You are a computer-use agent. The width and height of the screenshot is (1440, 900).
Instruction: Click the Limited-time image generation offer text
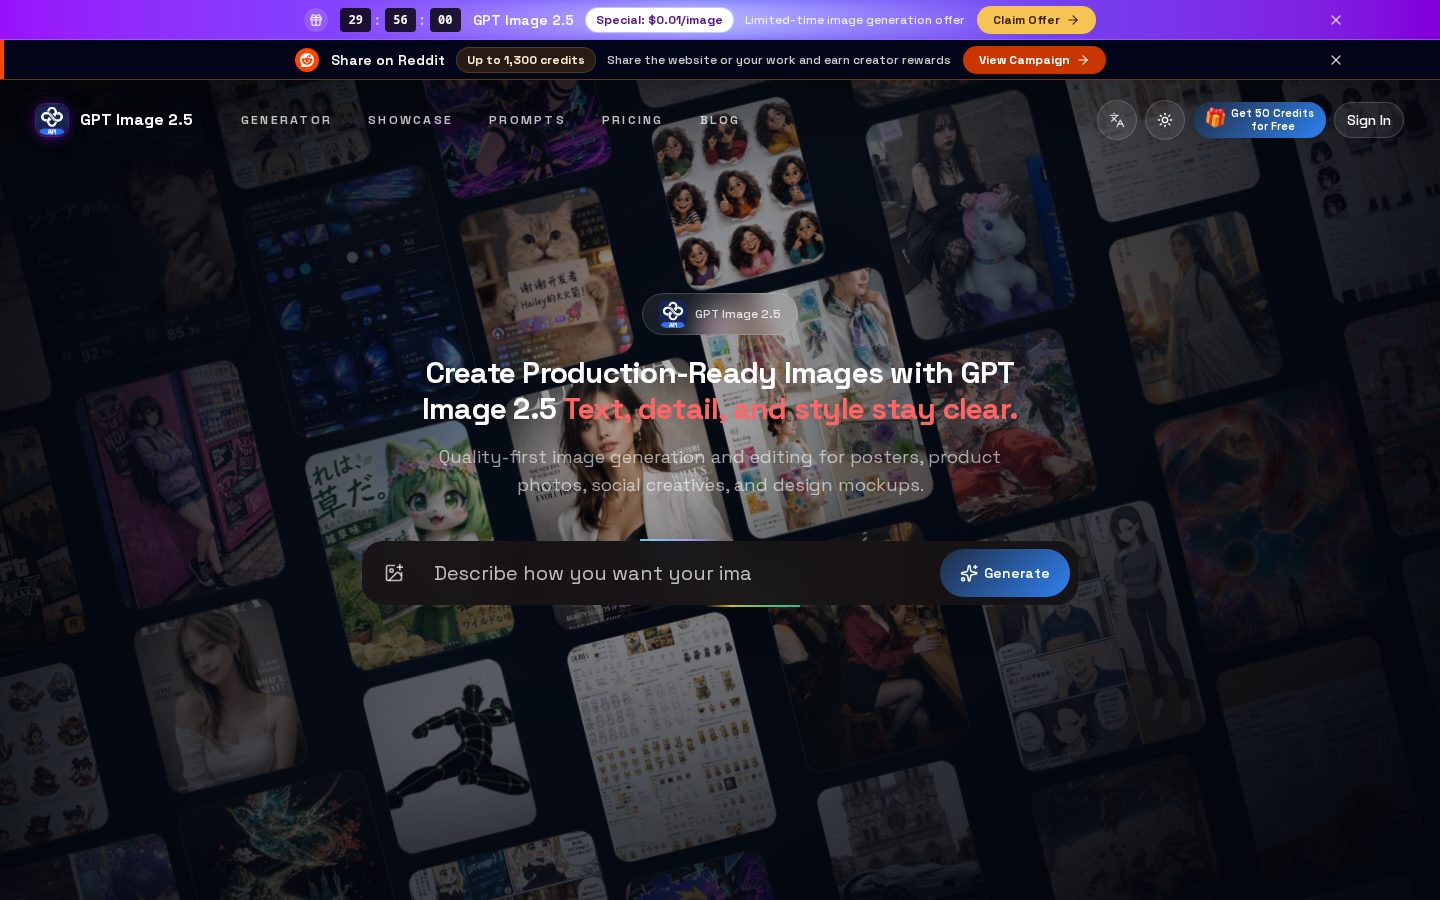(x=855, y=20)
